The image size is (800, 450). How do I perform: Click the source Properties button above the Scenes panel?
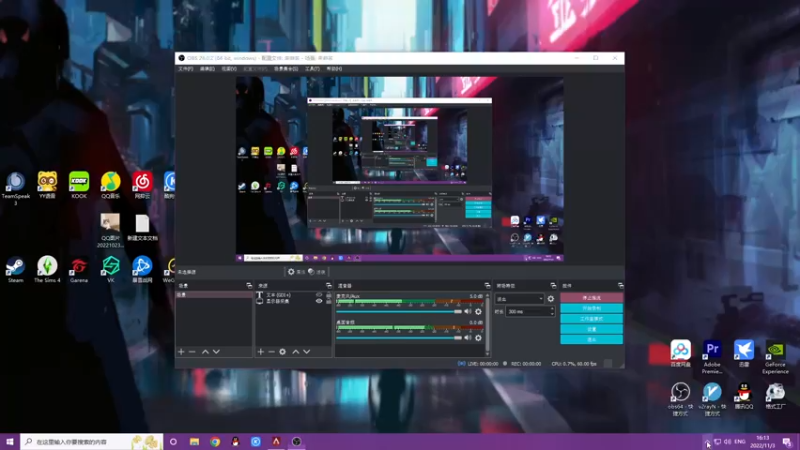coord(296,272)
